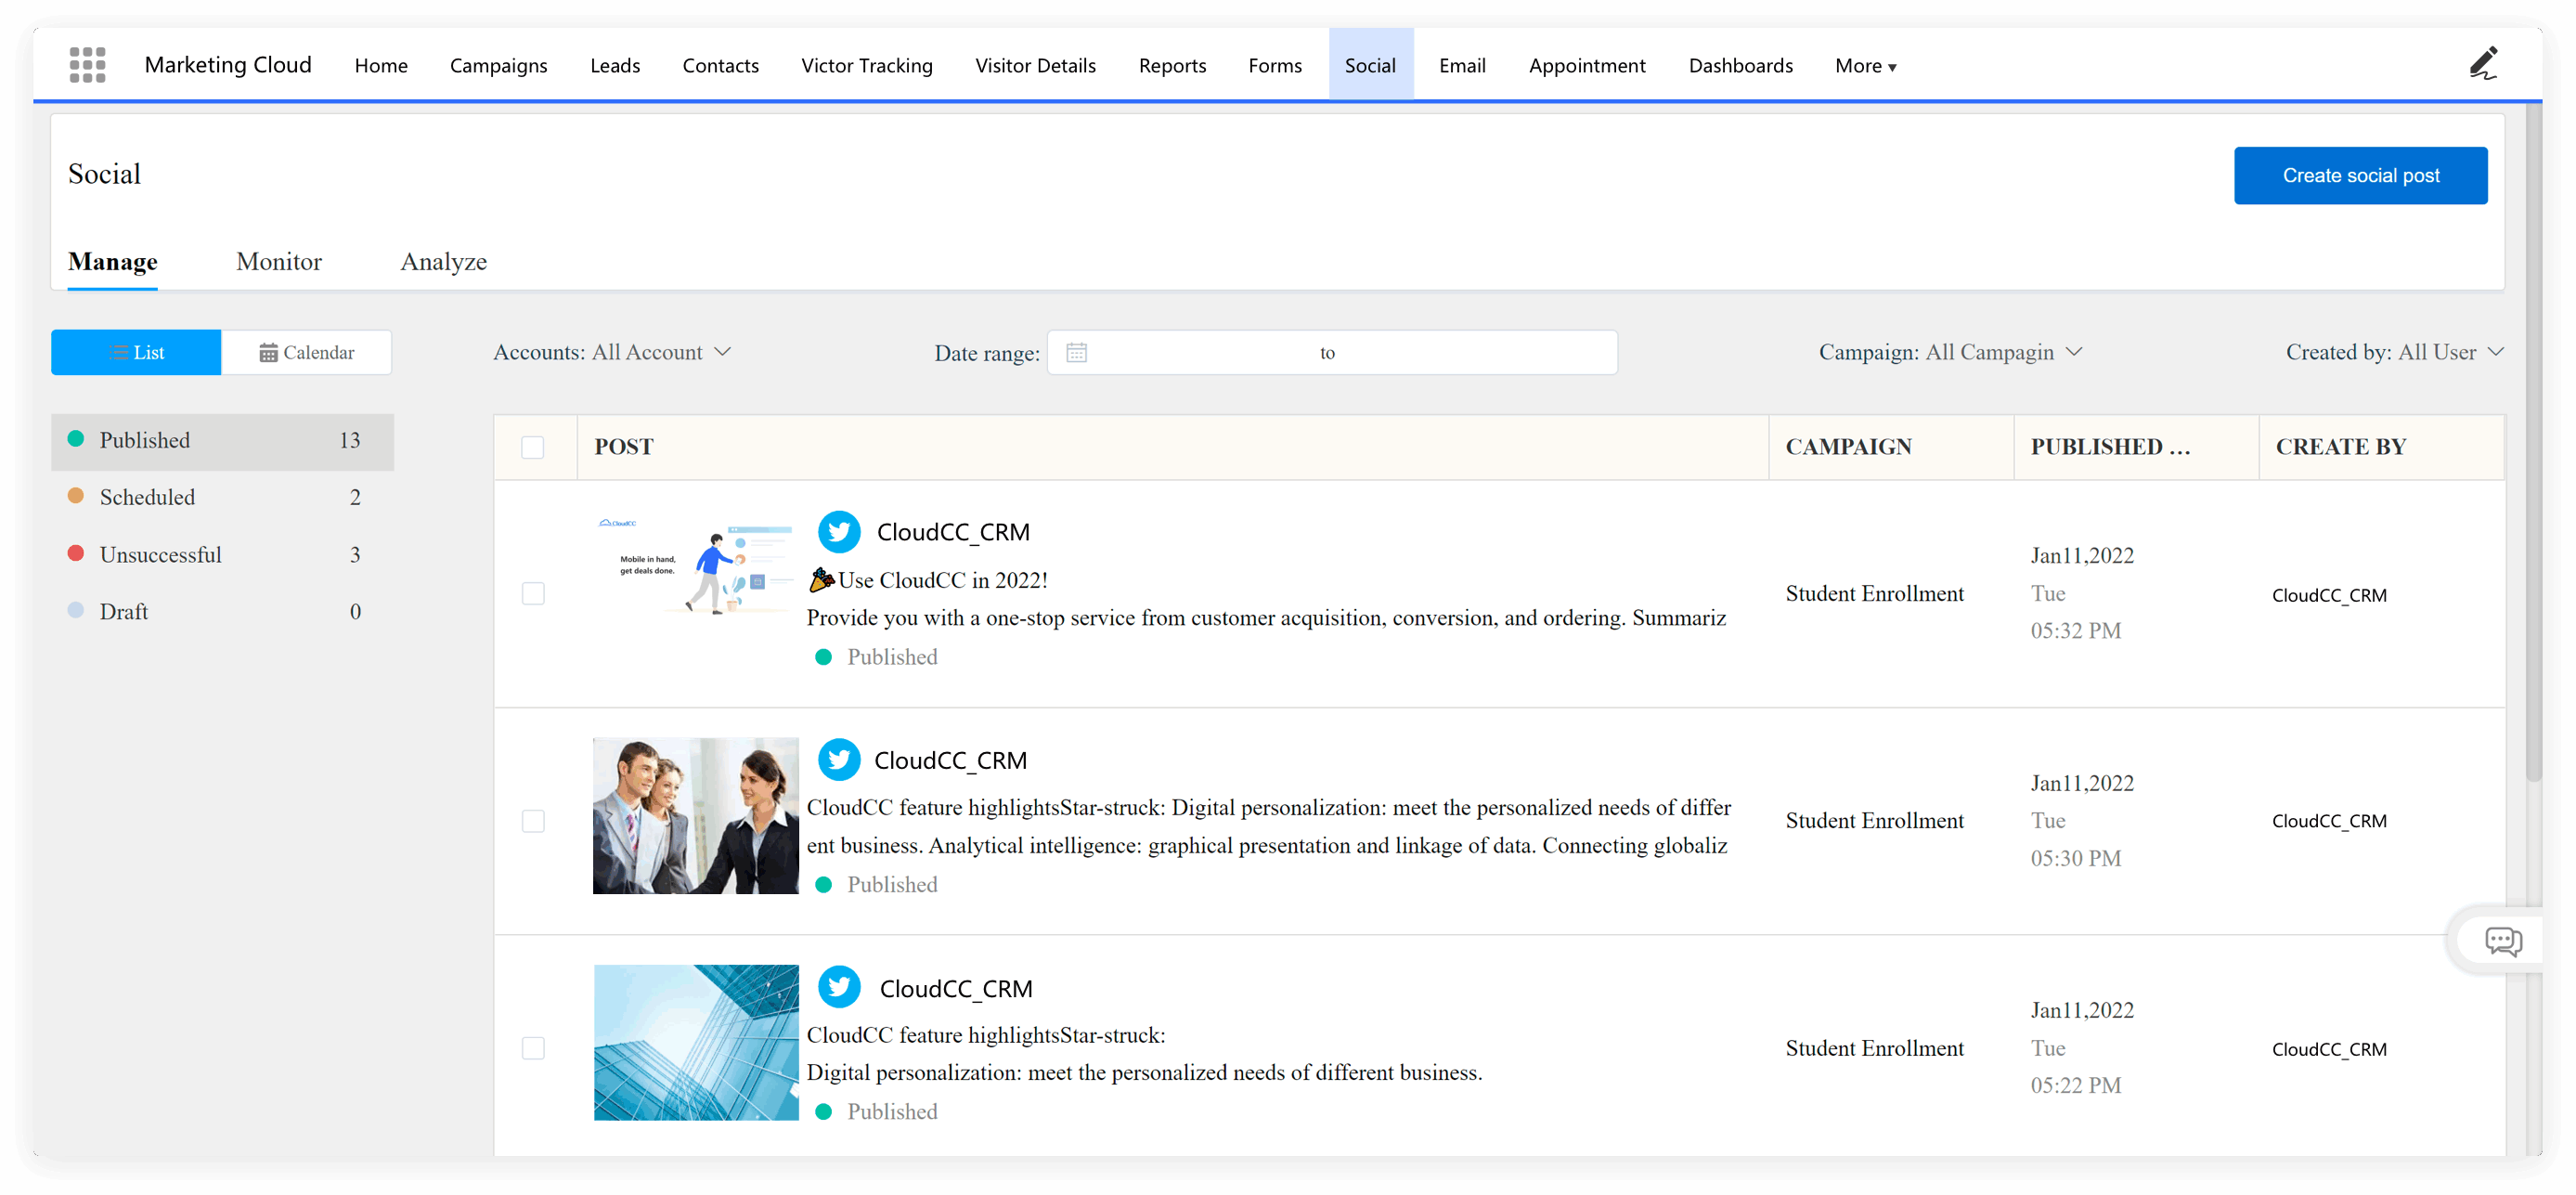Switch to Calendar view
The image size is (2576, 1195).
tap(306, 353)
